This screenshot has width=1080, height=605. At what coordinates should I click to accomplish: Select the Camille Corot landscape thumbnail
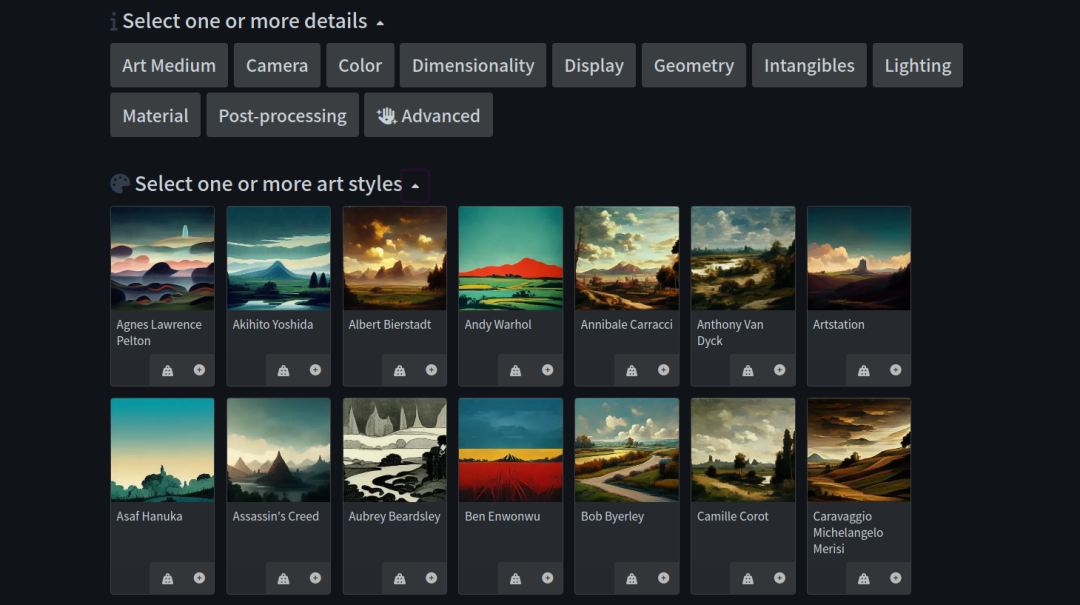(x=742, y=450)
